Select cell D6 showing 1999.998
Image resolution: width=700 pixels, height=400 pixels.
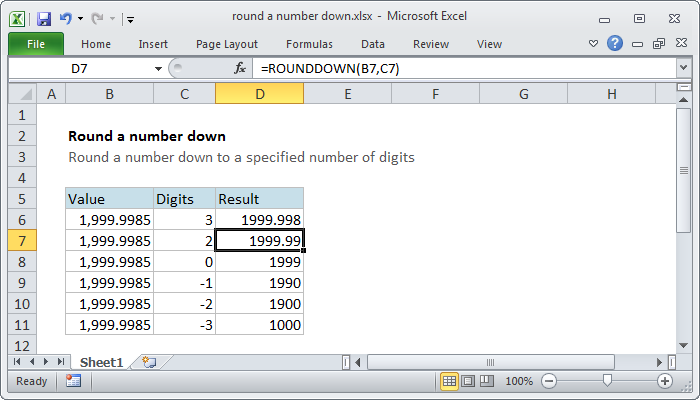click(x=259, y=219)
